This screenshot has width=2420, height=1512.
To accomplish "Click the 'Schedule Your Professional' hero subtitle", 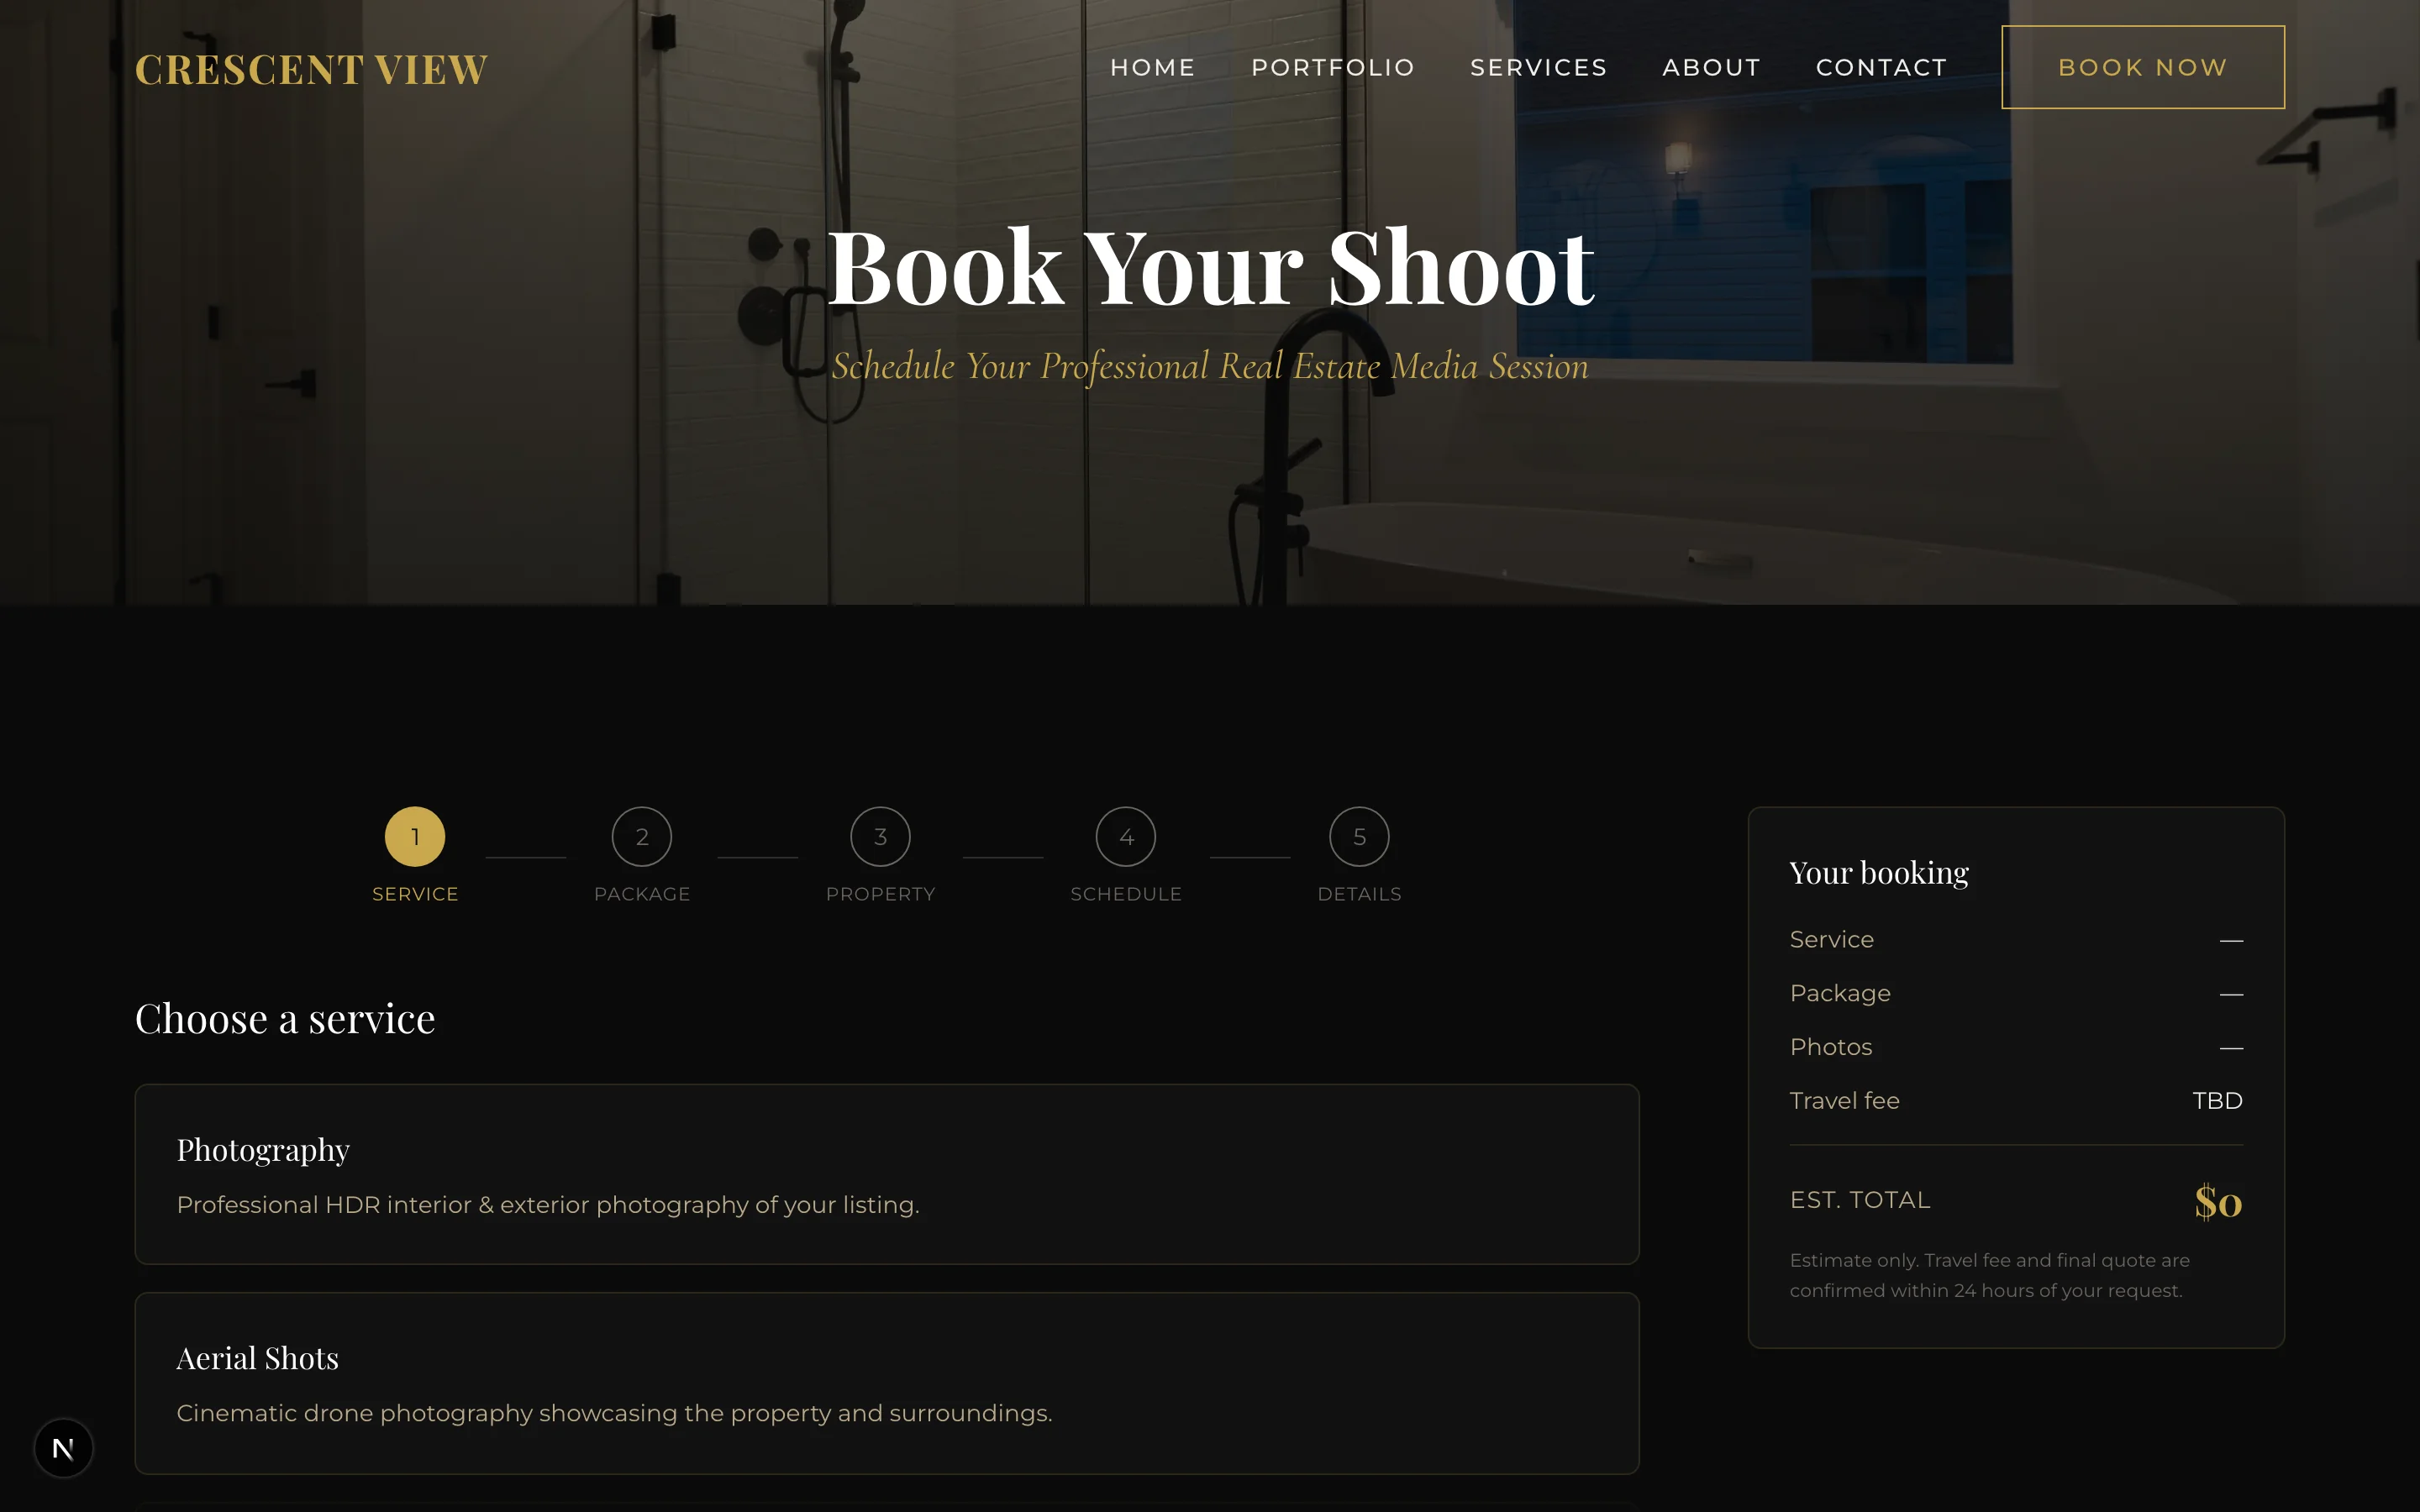I will (x=1210, y=366).
